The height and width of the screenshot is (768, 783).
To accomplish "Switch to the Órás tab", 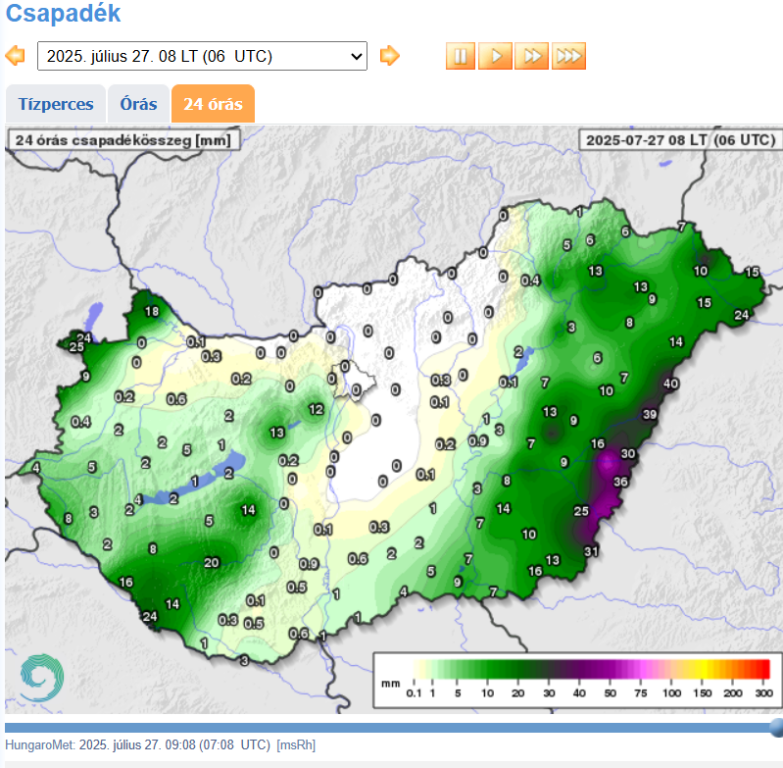I will click(138, 104).
